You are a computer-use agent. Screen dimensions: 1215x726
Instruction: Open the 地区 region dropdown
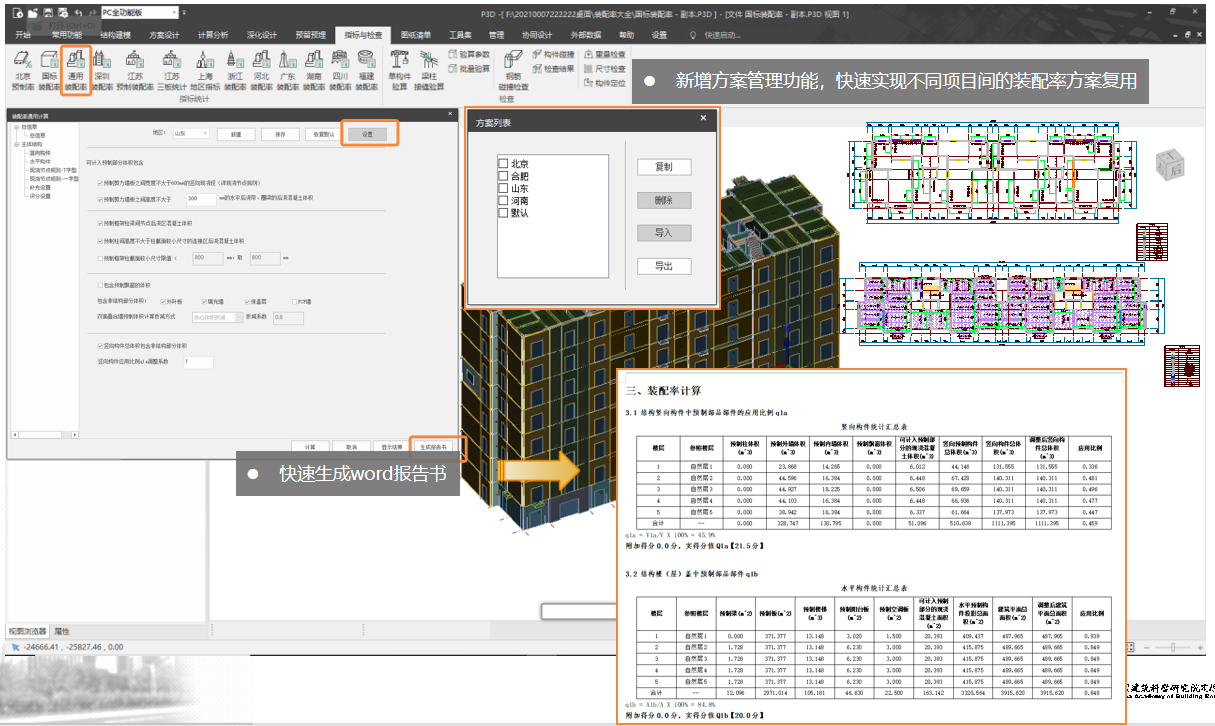coord(190,133)
